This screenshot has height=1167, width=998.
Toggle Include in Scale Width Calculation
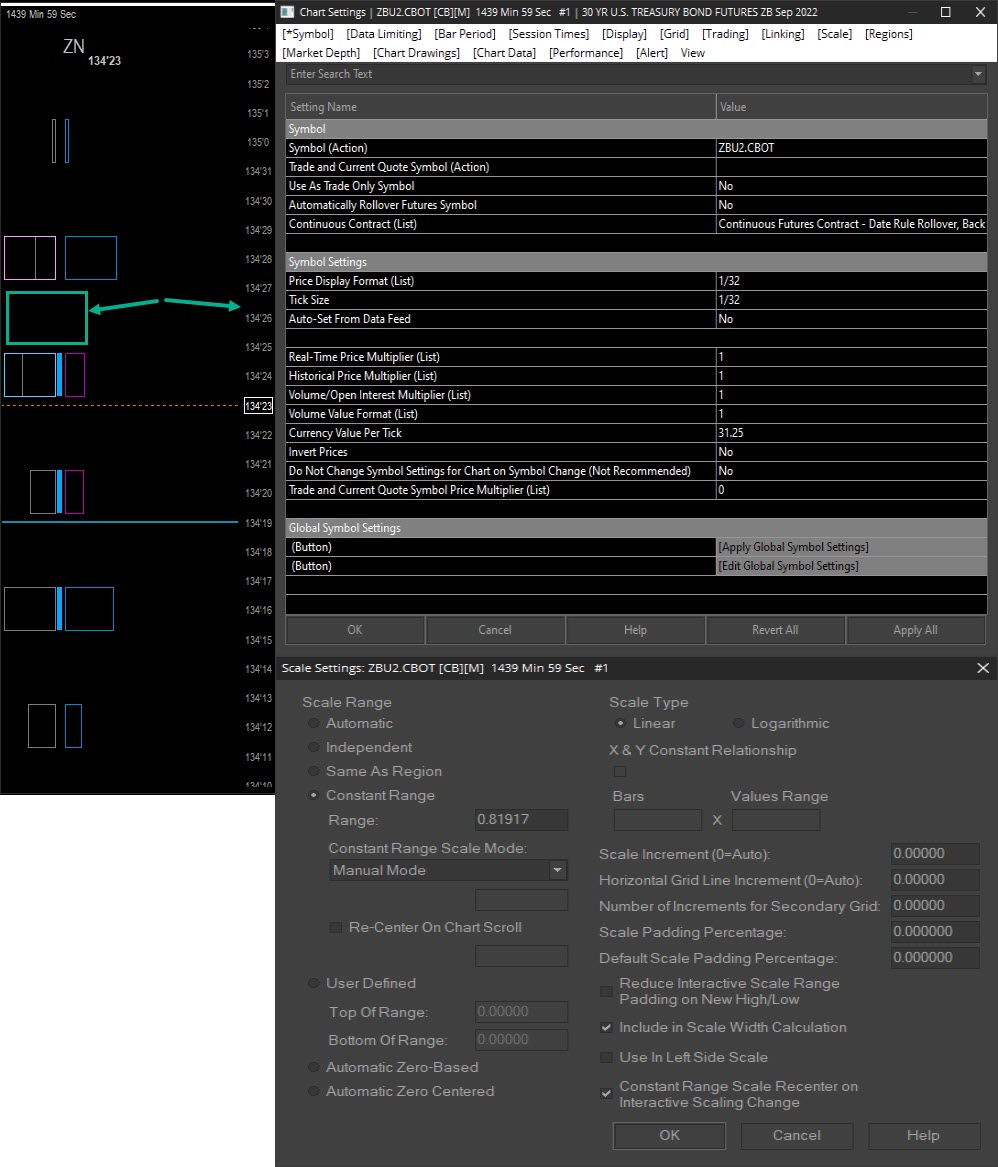607,1028
